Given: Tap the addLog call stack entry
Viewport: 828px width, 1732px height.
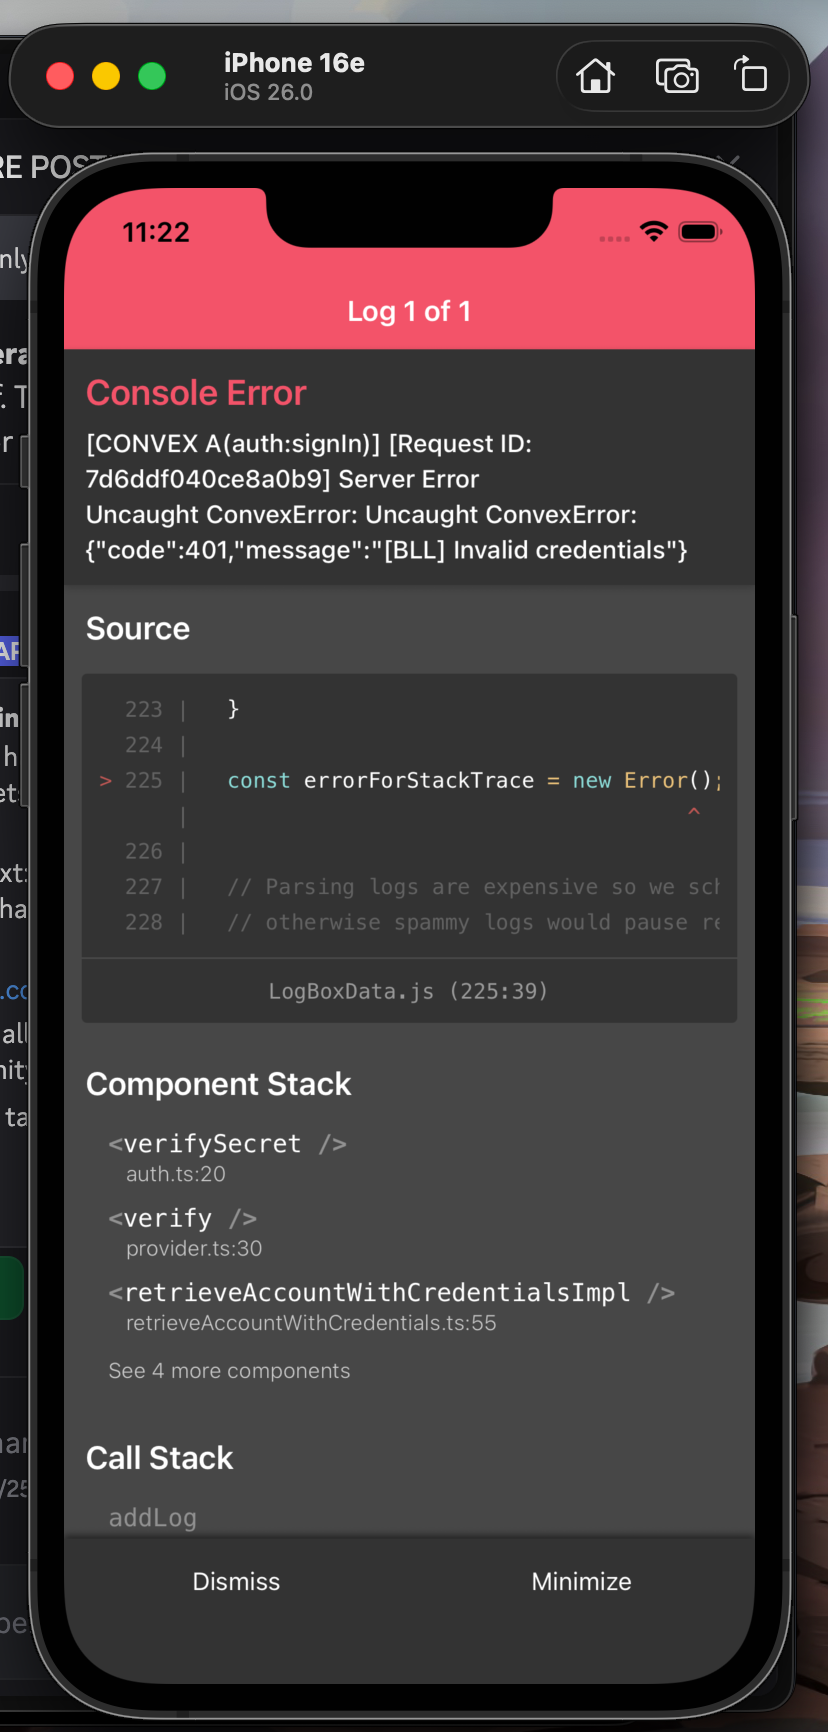Looking at the screenshot, I should pos(153,1517).
